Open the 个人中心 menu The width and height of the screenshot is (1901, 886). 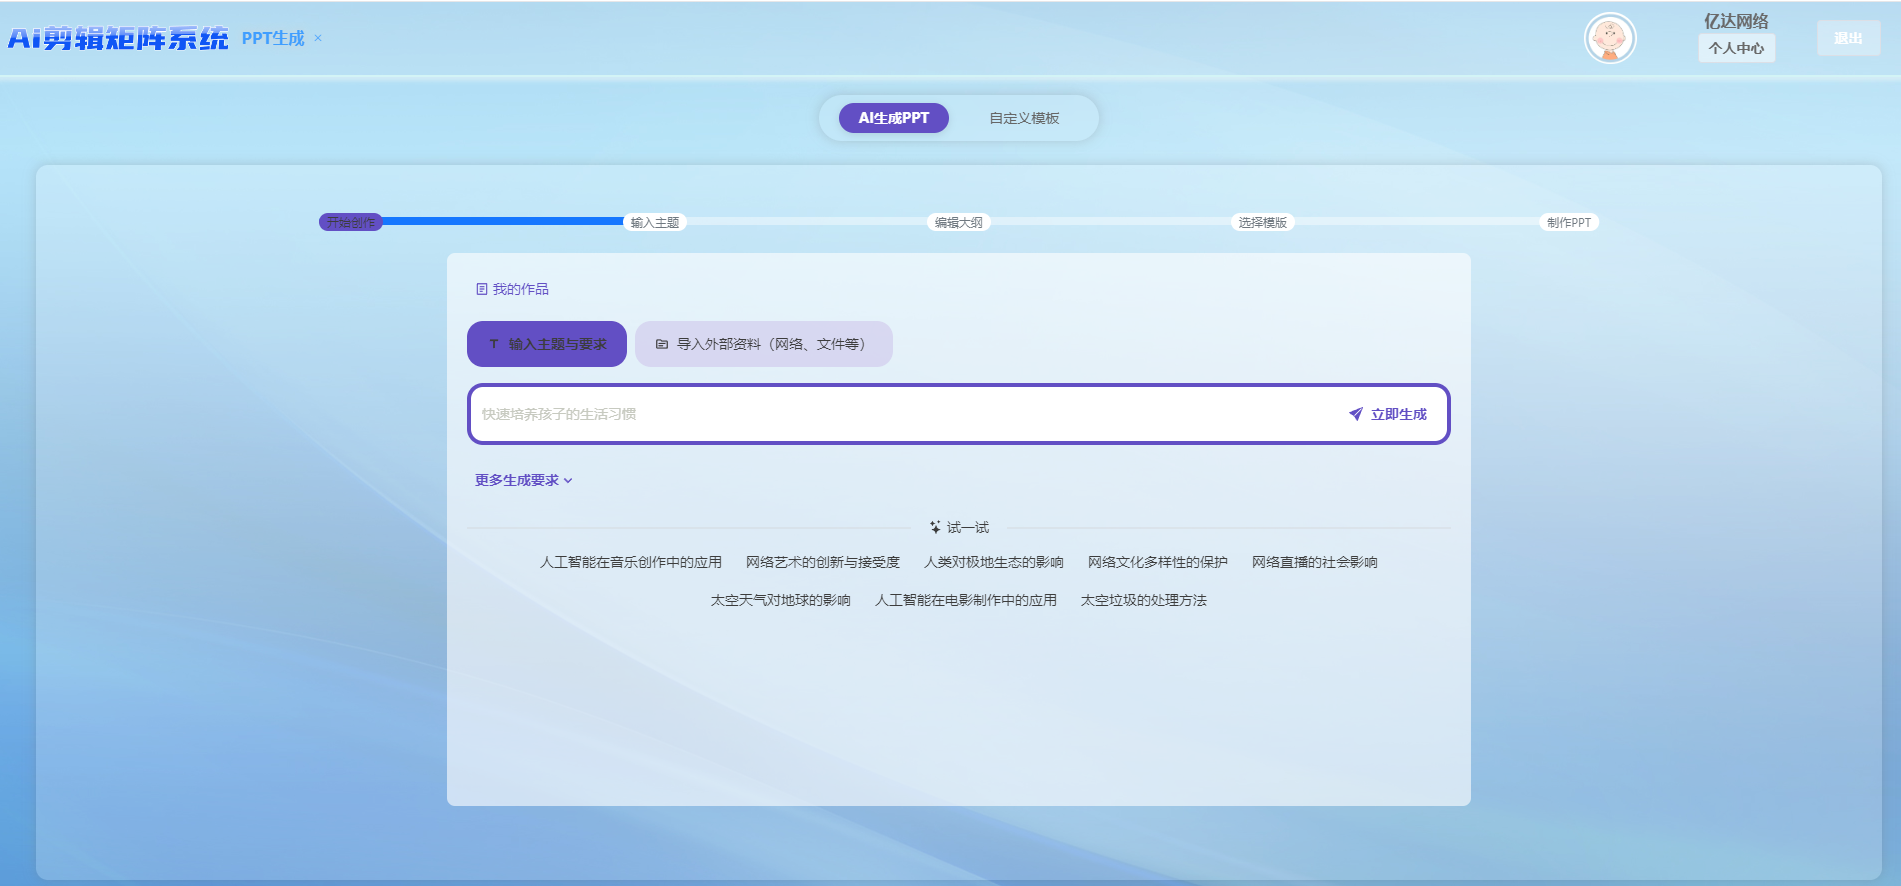[x=1736, y=48]
